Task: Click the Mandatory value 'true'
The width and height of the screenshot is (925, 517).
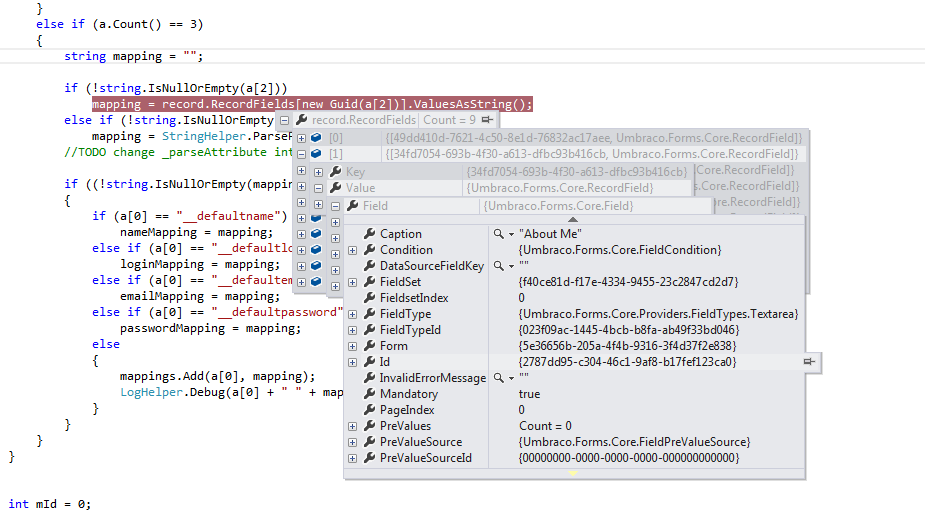Action: point(529,394)
